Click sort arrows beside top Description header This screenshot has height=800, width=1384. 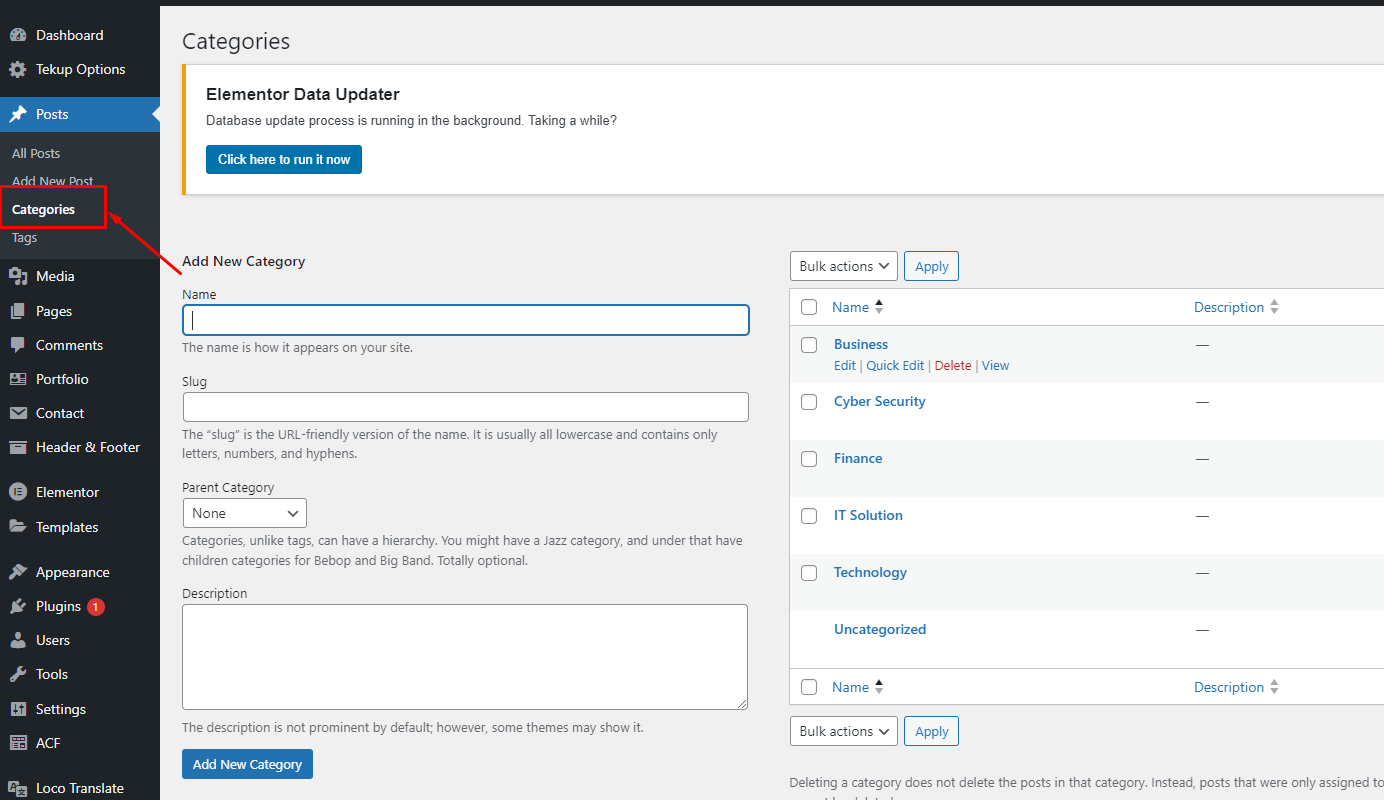click(1275, 307)
